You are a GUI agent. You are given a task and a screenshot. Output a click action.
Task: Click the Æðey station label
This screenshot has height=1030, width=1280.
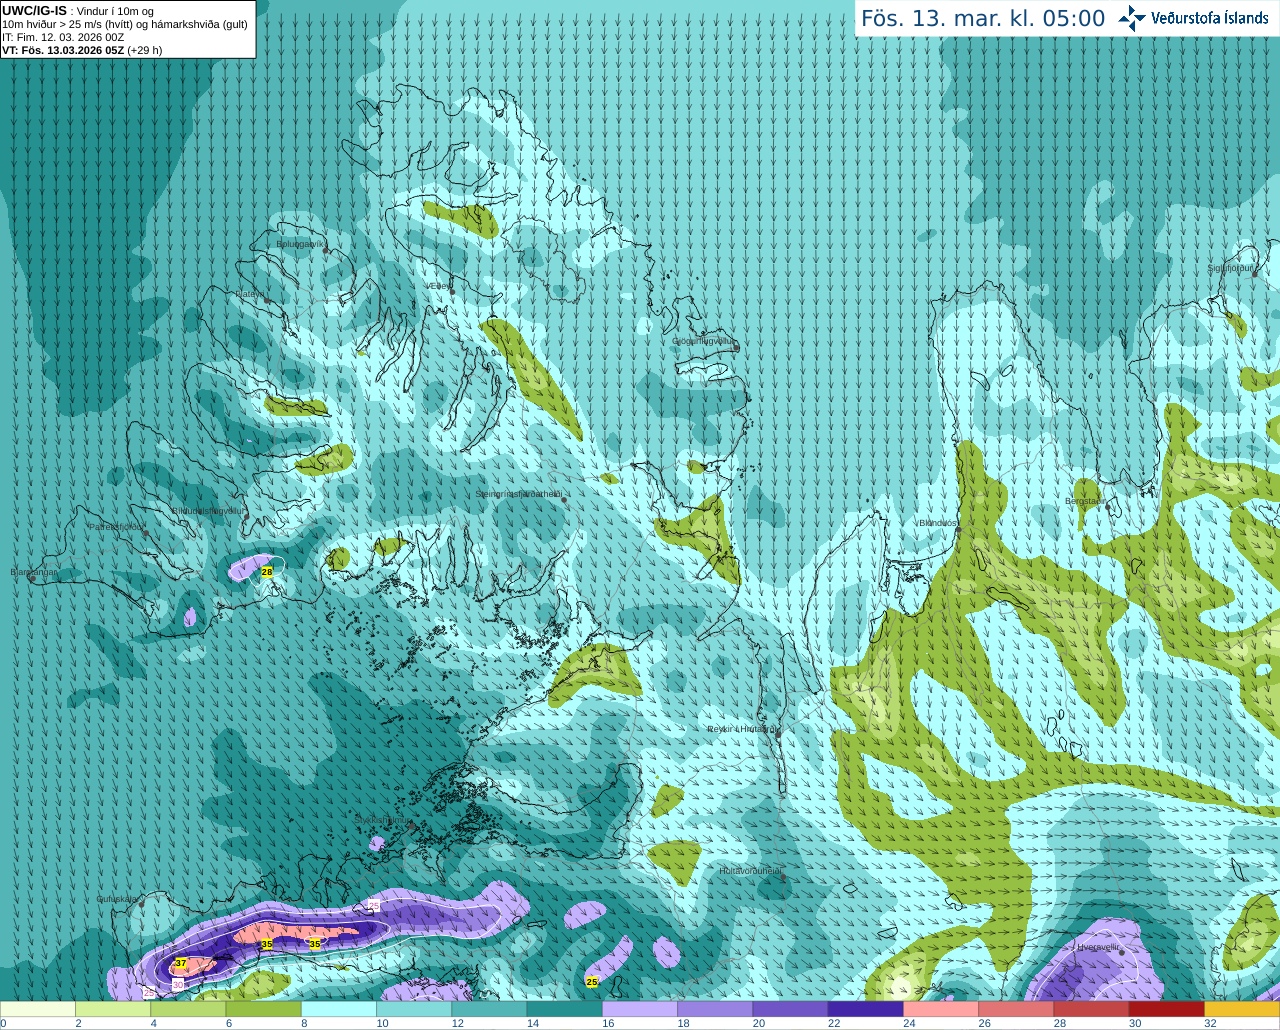click(x=437, y=286)
